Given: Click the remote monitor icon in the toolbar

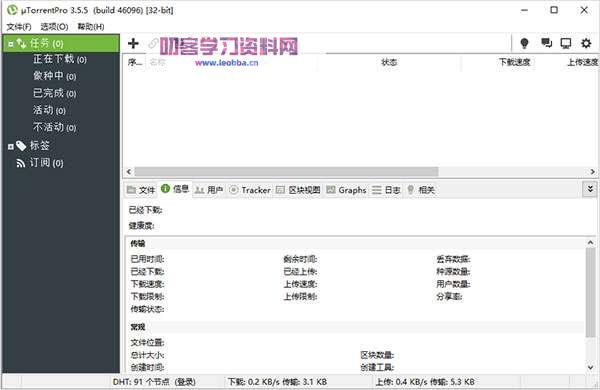Looking at the screenshot, I should coord(566,43).
